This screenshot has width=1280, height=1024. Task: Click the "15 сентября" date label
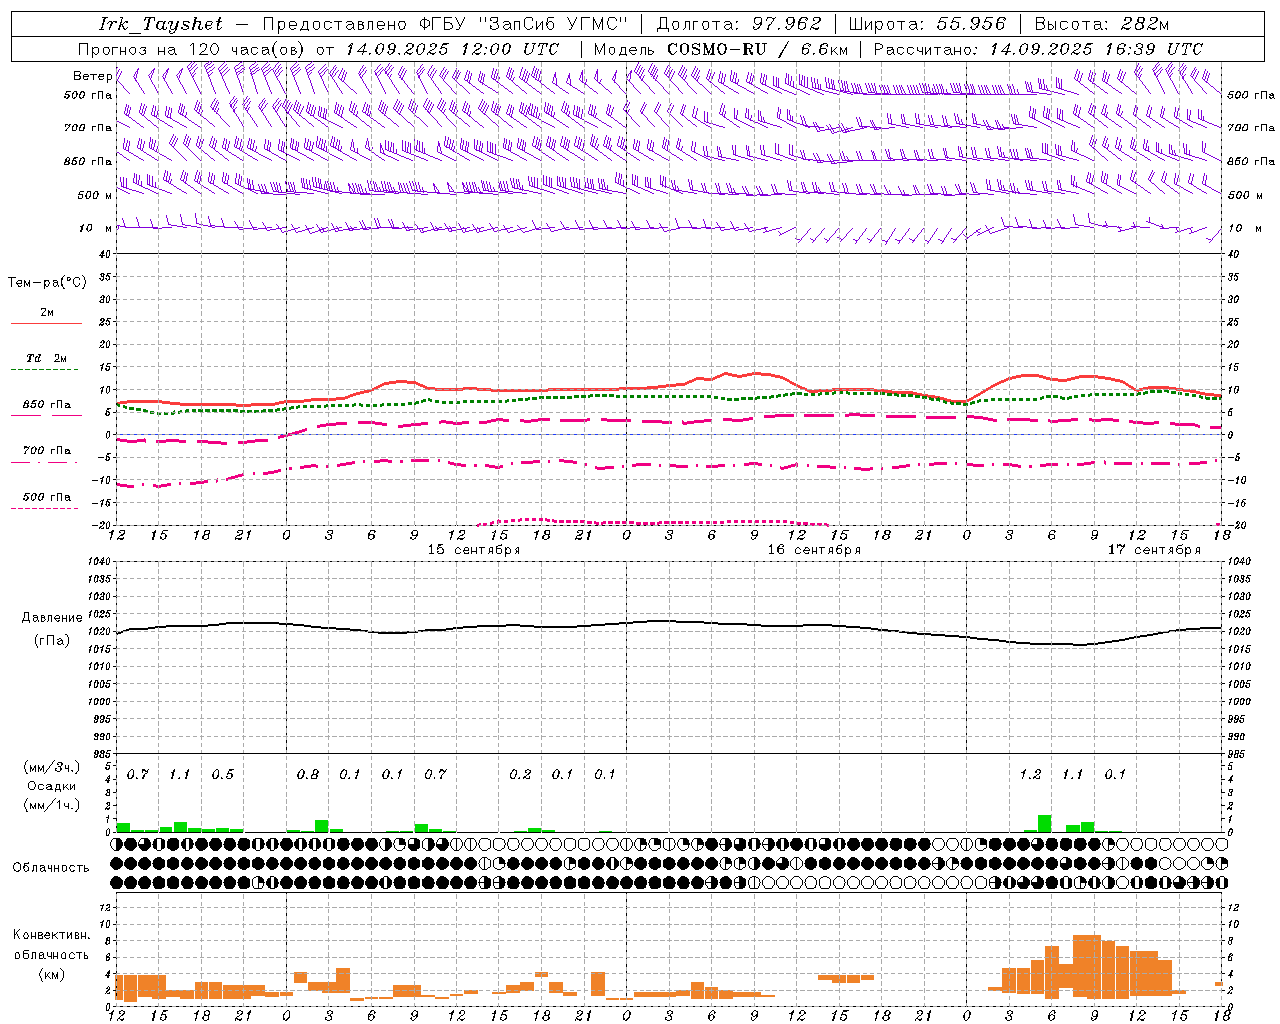click(474, 550)
